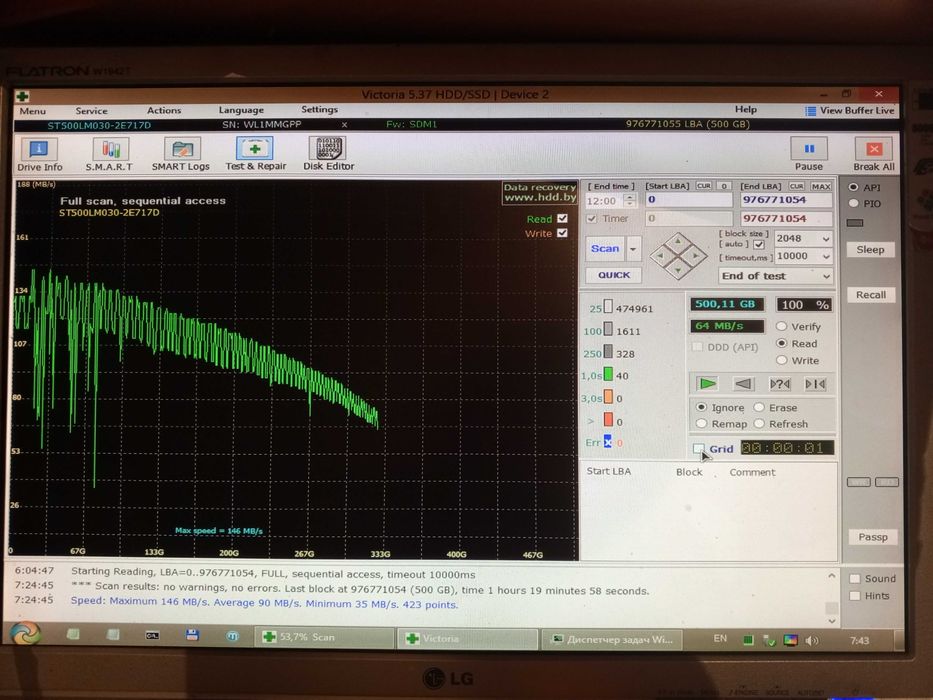The width and height of the screenshot is (933, 700).
Task: Select the Write radio option
Action: (781, 360)
